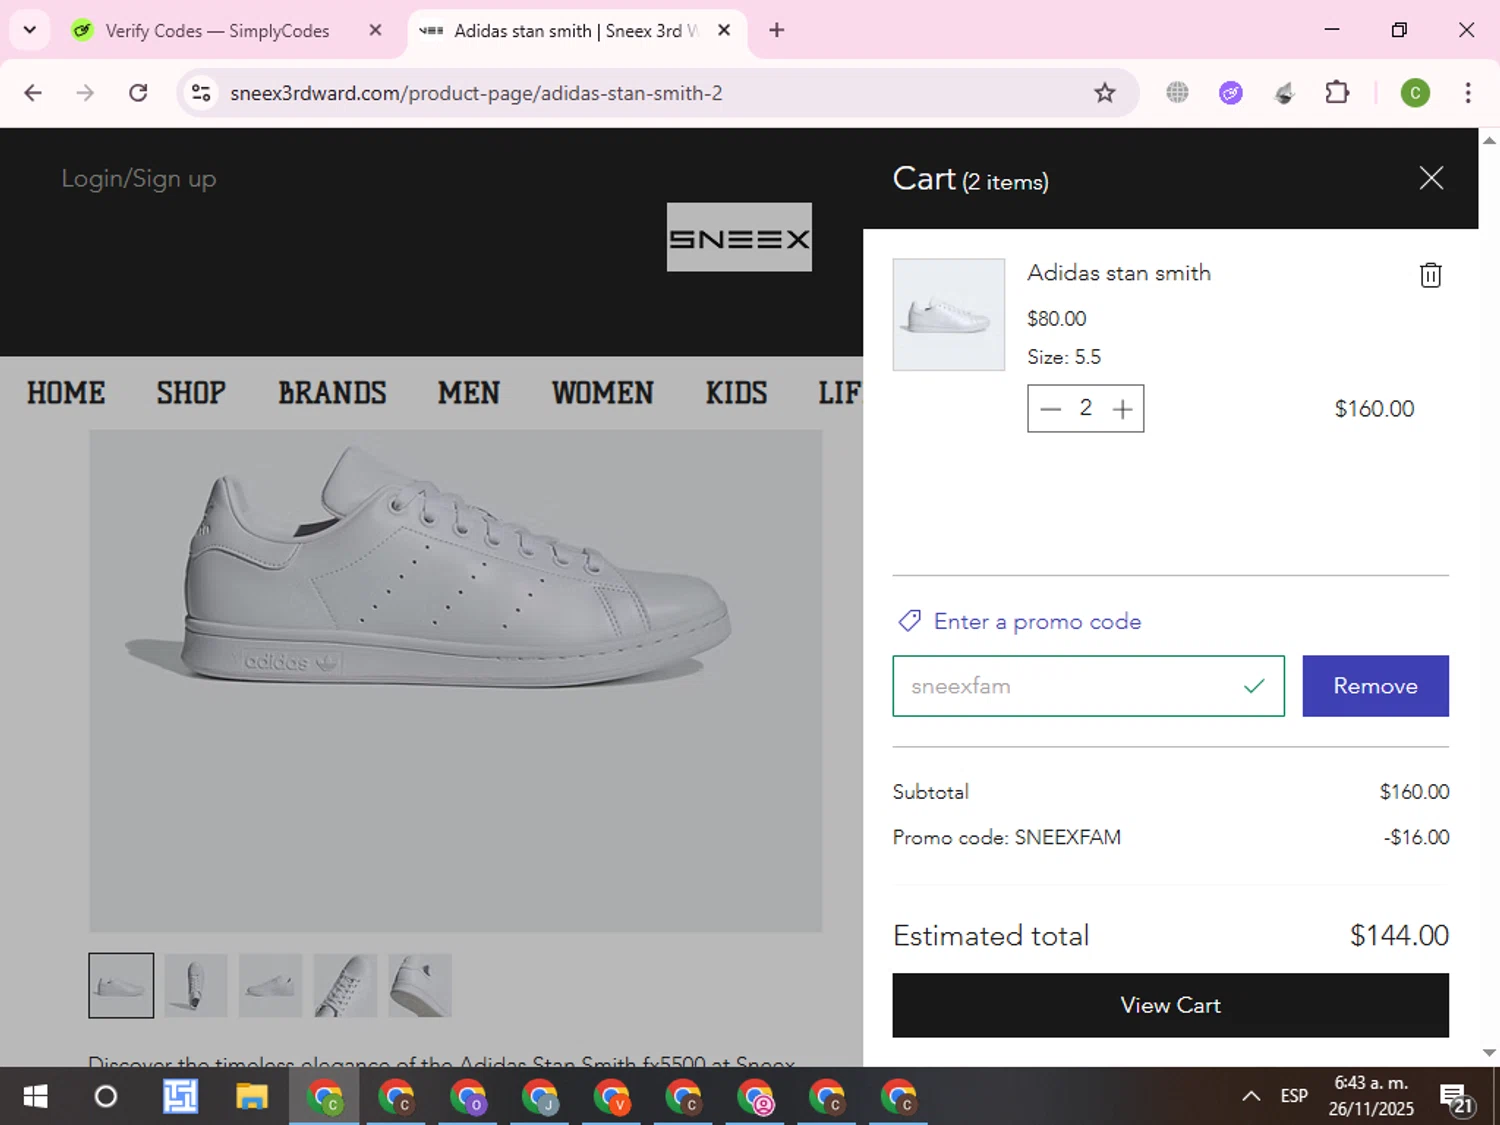
Task: Click the large shoe product image
Action: (x=455, y=681)
